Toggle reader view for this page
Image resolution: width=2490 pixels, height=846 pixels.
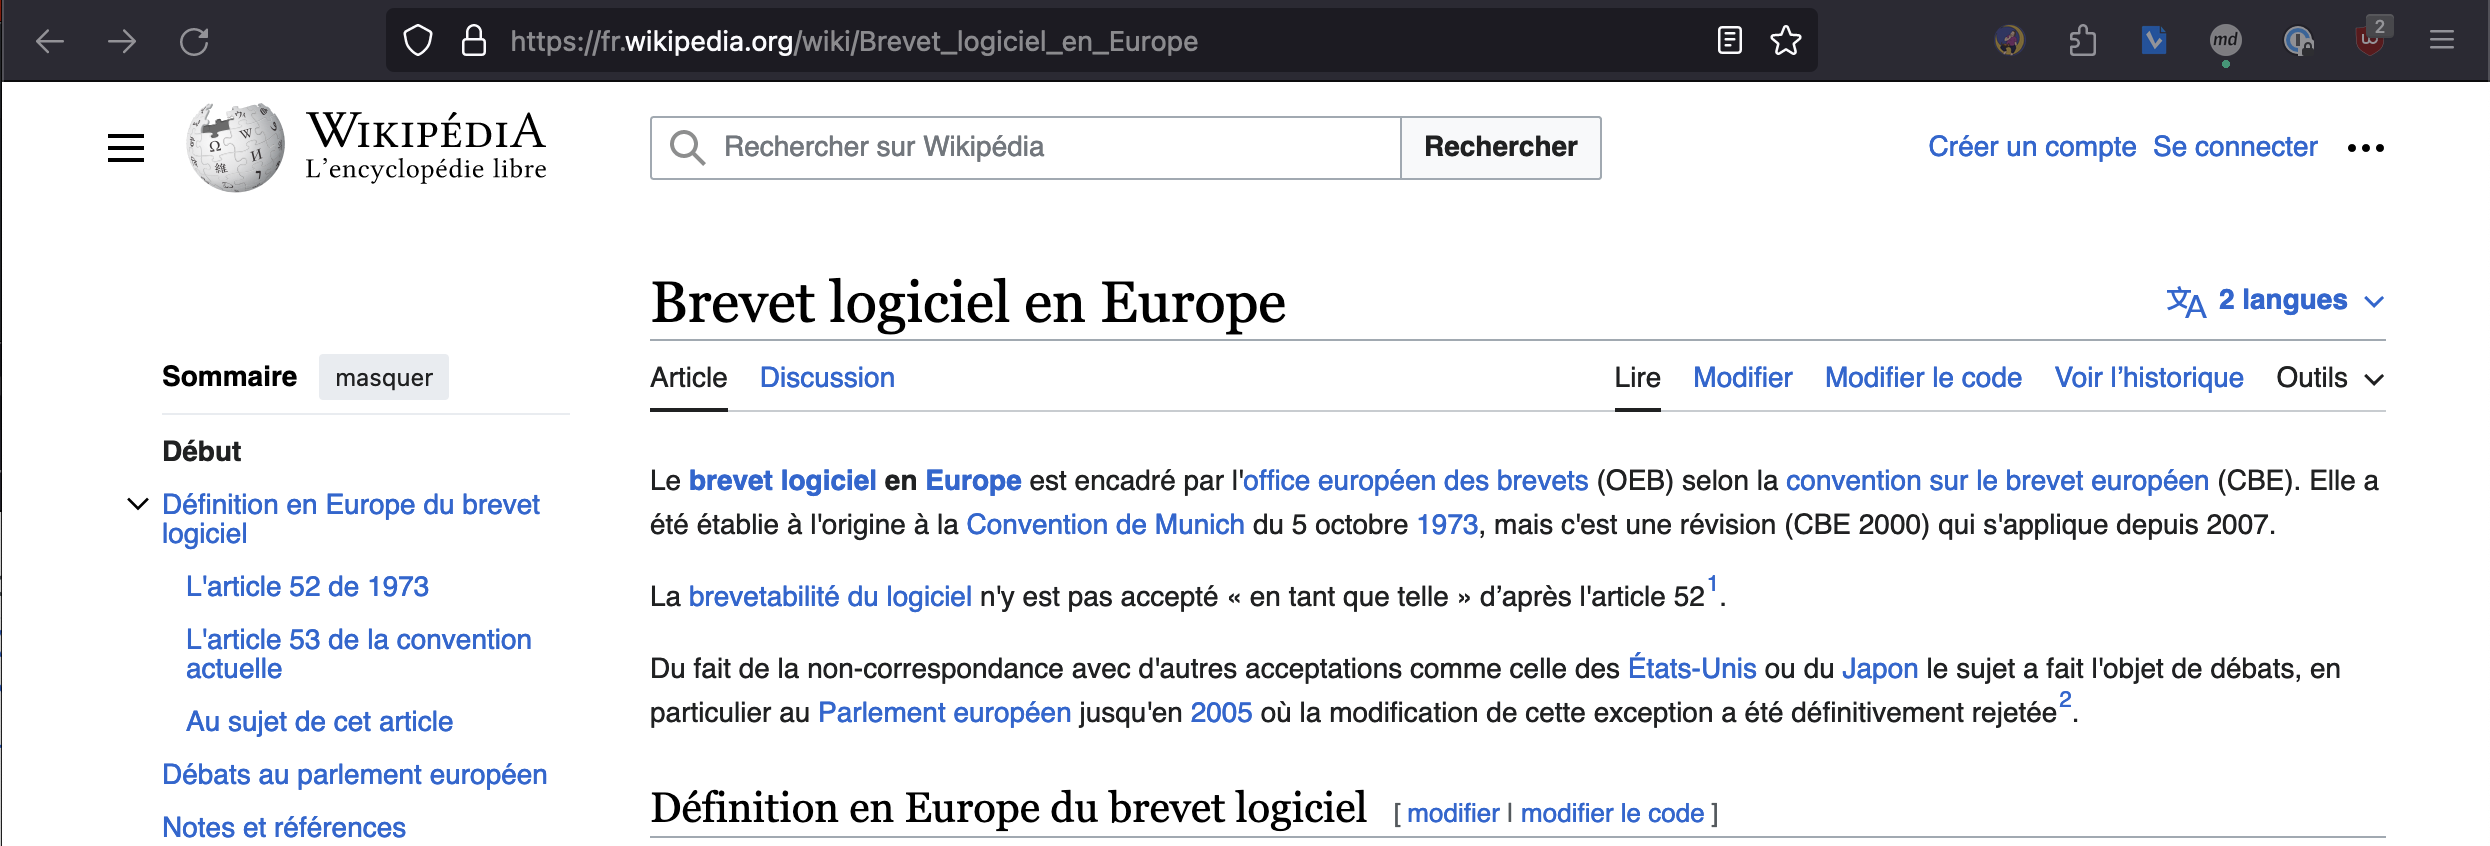(x=1729, y=41)
